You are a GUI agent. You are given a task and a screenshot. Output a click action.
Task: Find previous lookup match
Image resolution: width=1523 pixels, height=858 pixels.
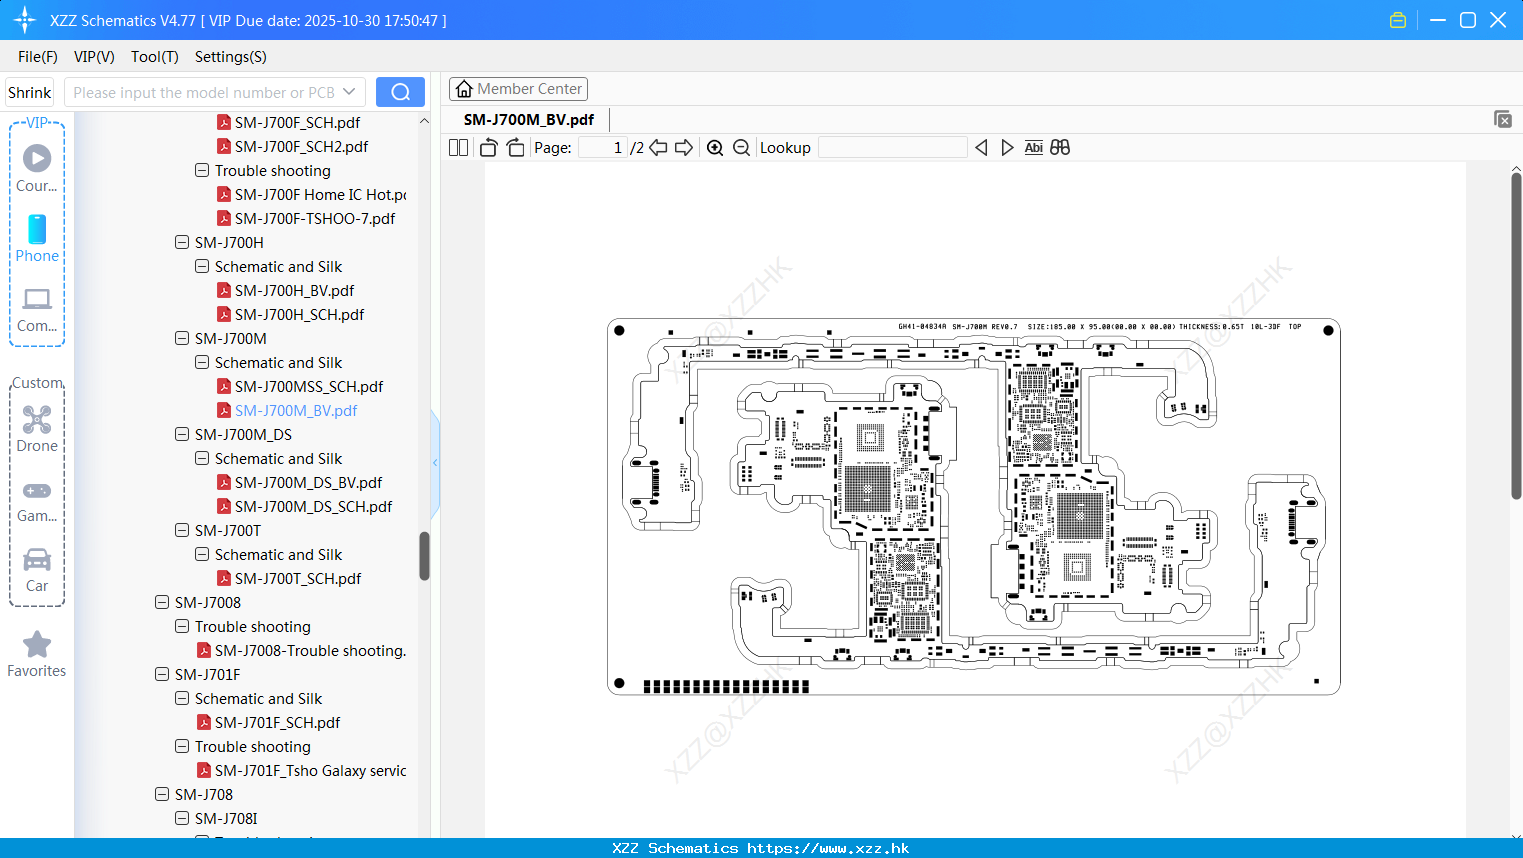[981, 147]
